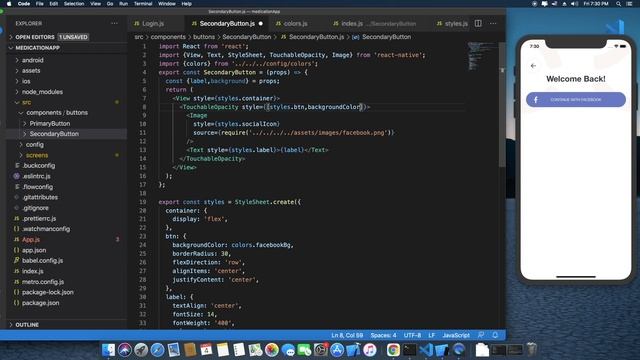Open the Trash in the dock
Screen dimensions: 640x360
[531, 350]
